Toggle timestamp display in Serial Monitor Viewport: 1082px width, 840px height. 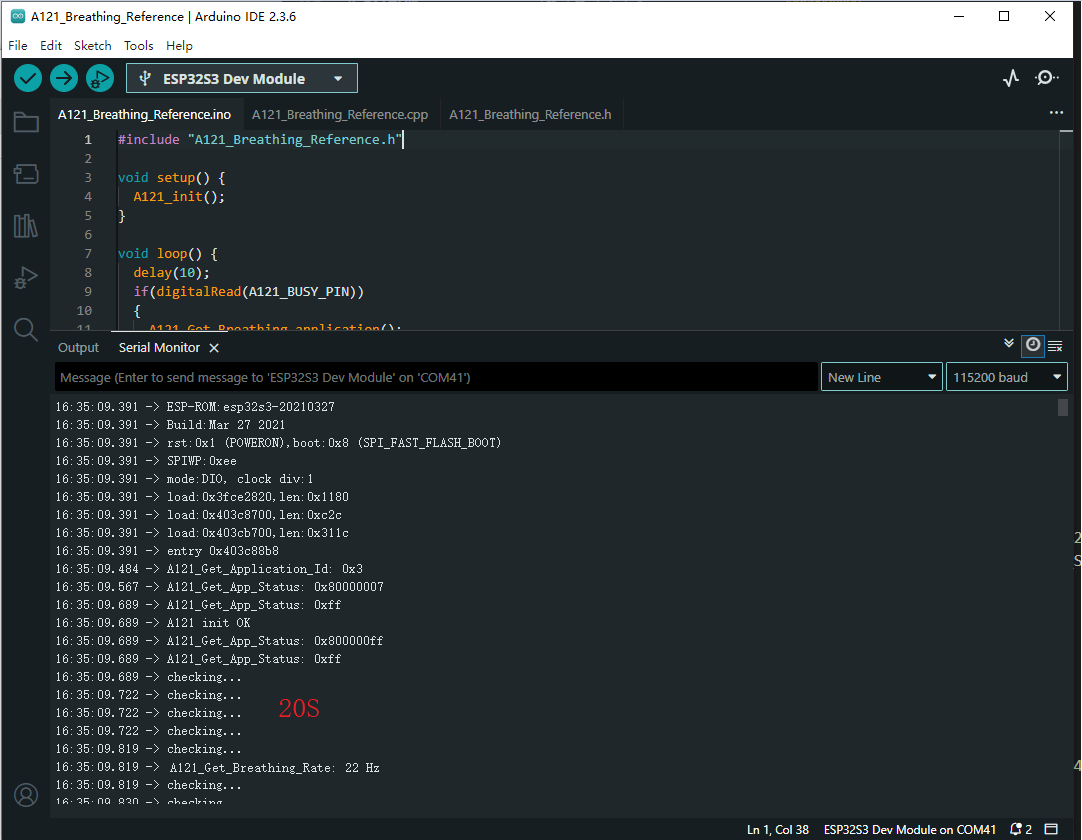1033,345
